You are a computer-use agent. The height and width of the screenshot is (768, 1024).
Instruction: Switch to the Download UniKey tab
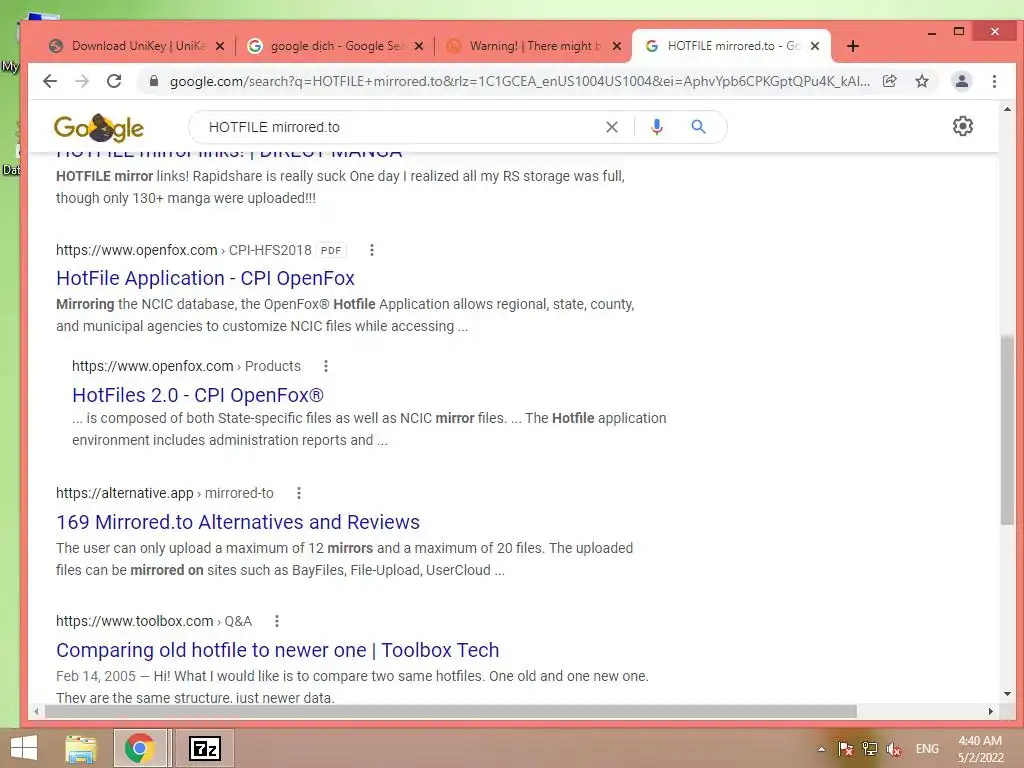(x=135, y=46)
